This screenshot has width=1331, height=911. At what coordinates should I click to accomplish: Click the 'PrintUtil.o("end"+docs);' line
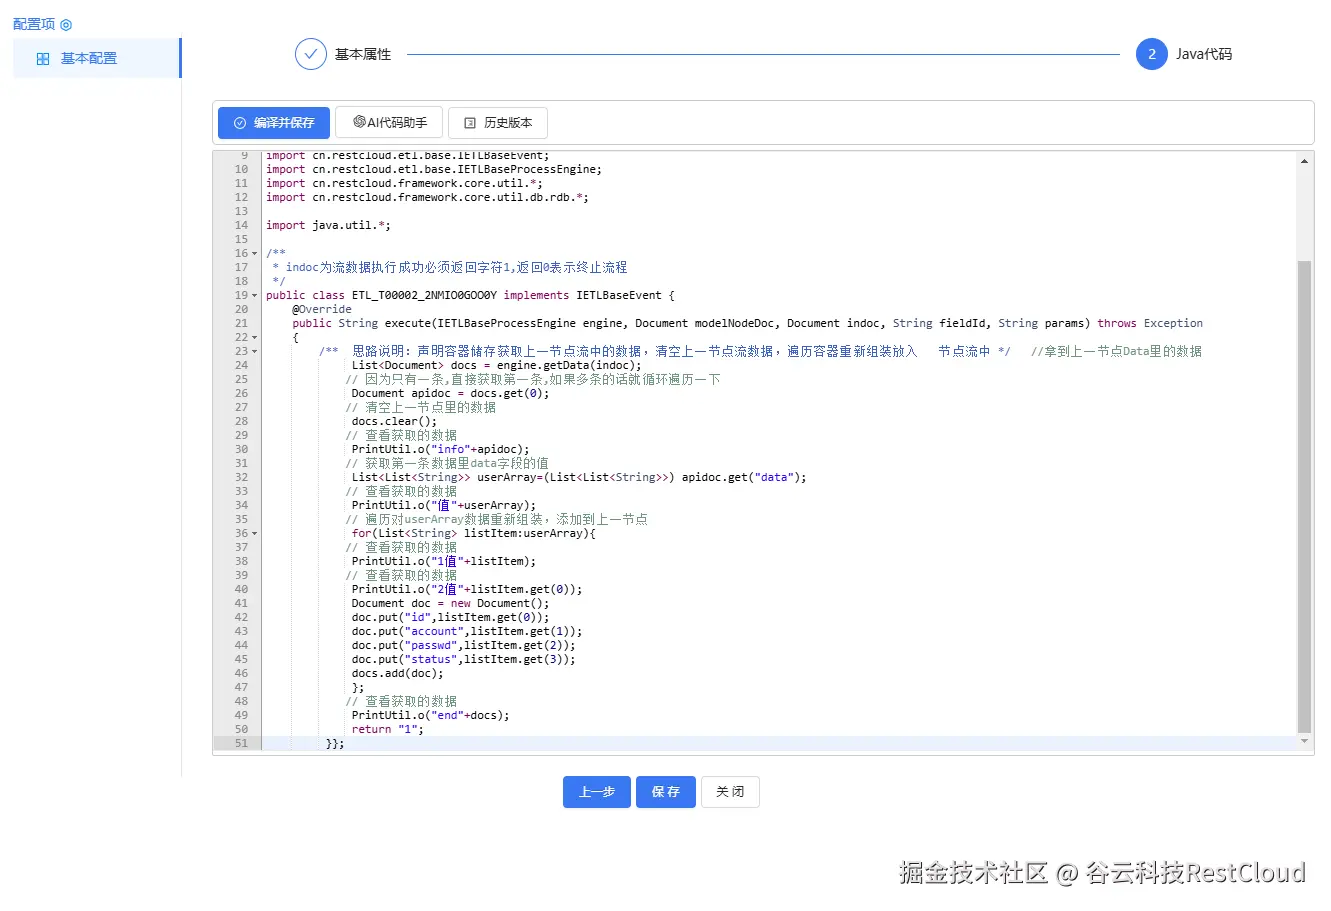(x=430, y=716)
